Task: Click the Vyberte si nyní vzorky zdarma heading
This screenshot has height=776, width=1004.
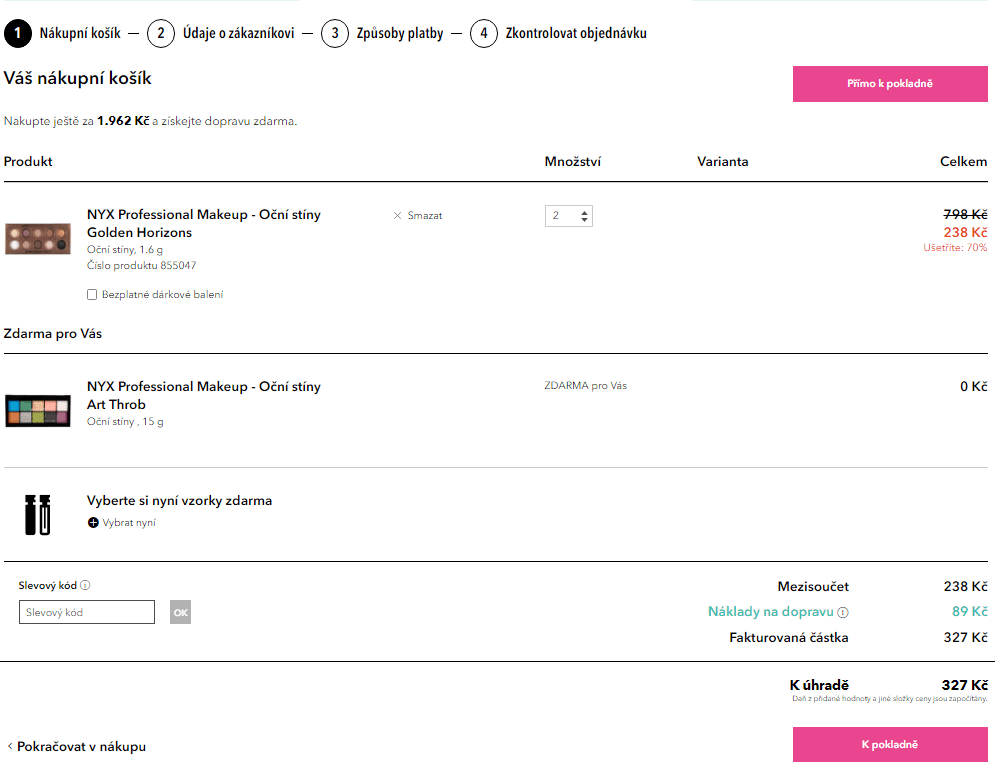Action: coord(179,501)
